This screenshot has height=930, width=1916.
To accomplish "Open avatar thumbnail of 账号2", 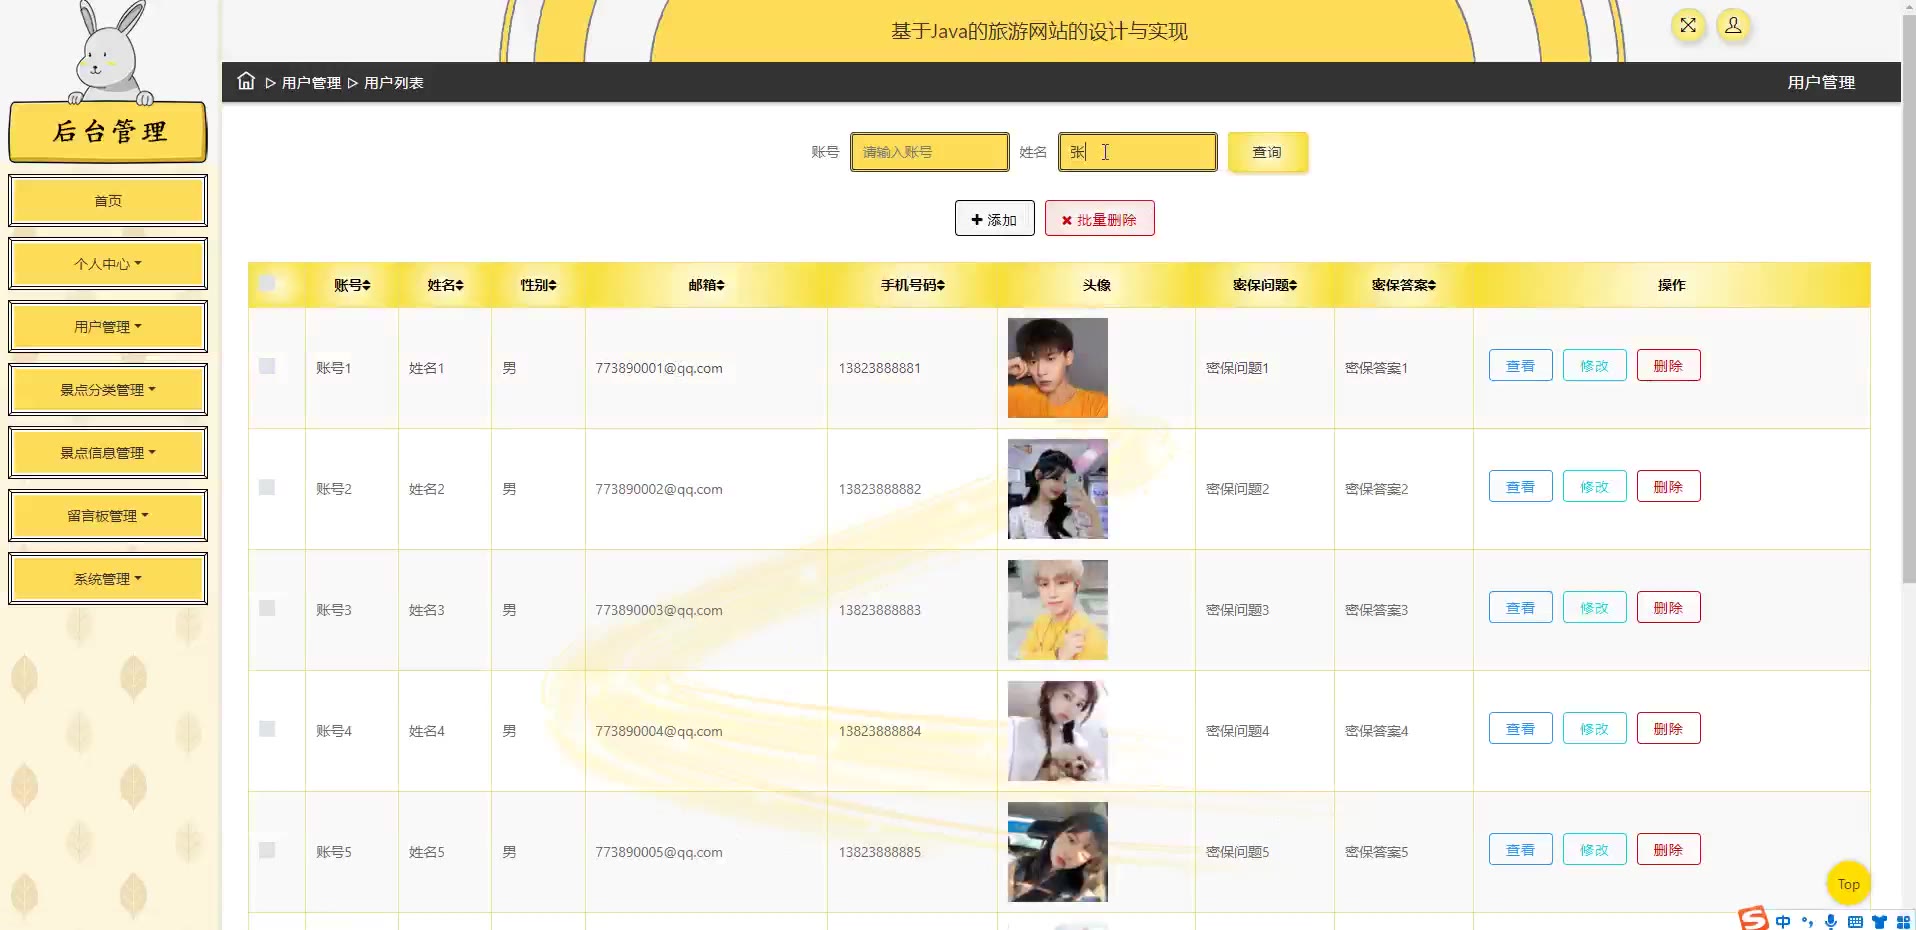I will [x=1057, y=488].
